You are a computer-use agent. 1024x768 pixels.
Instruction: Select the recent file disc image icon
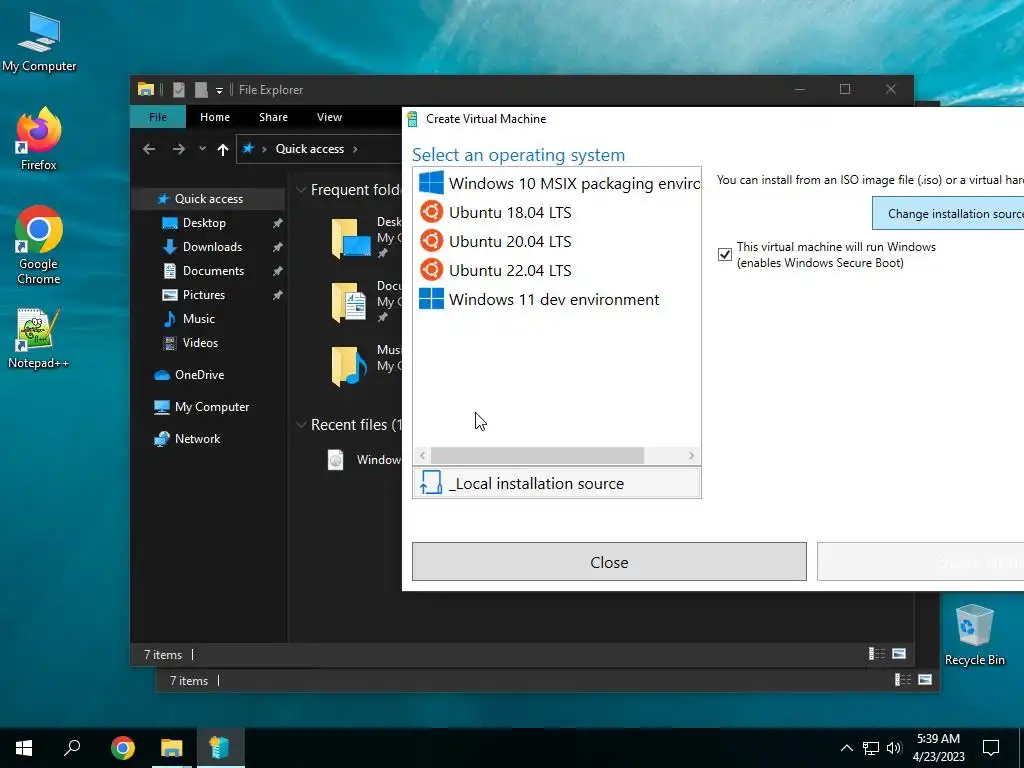(336, 460)
